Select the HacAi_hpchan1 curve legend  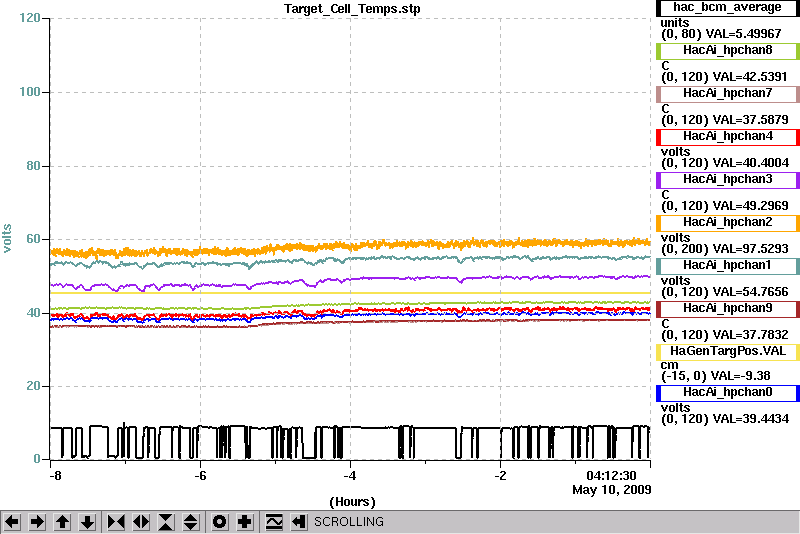[728, 265]
